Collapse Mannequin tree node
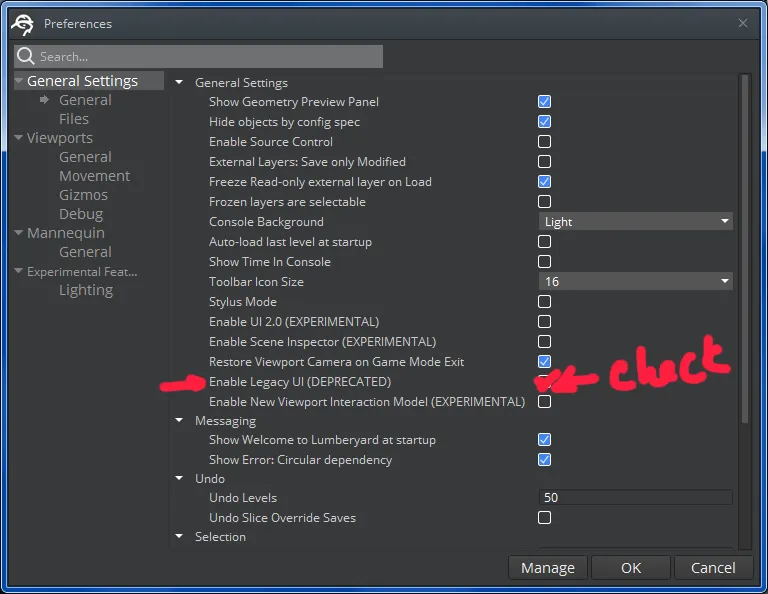The image size is (768, 594). click(x=19, y=233)
